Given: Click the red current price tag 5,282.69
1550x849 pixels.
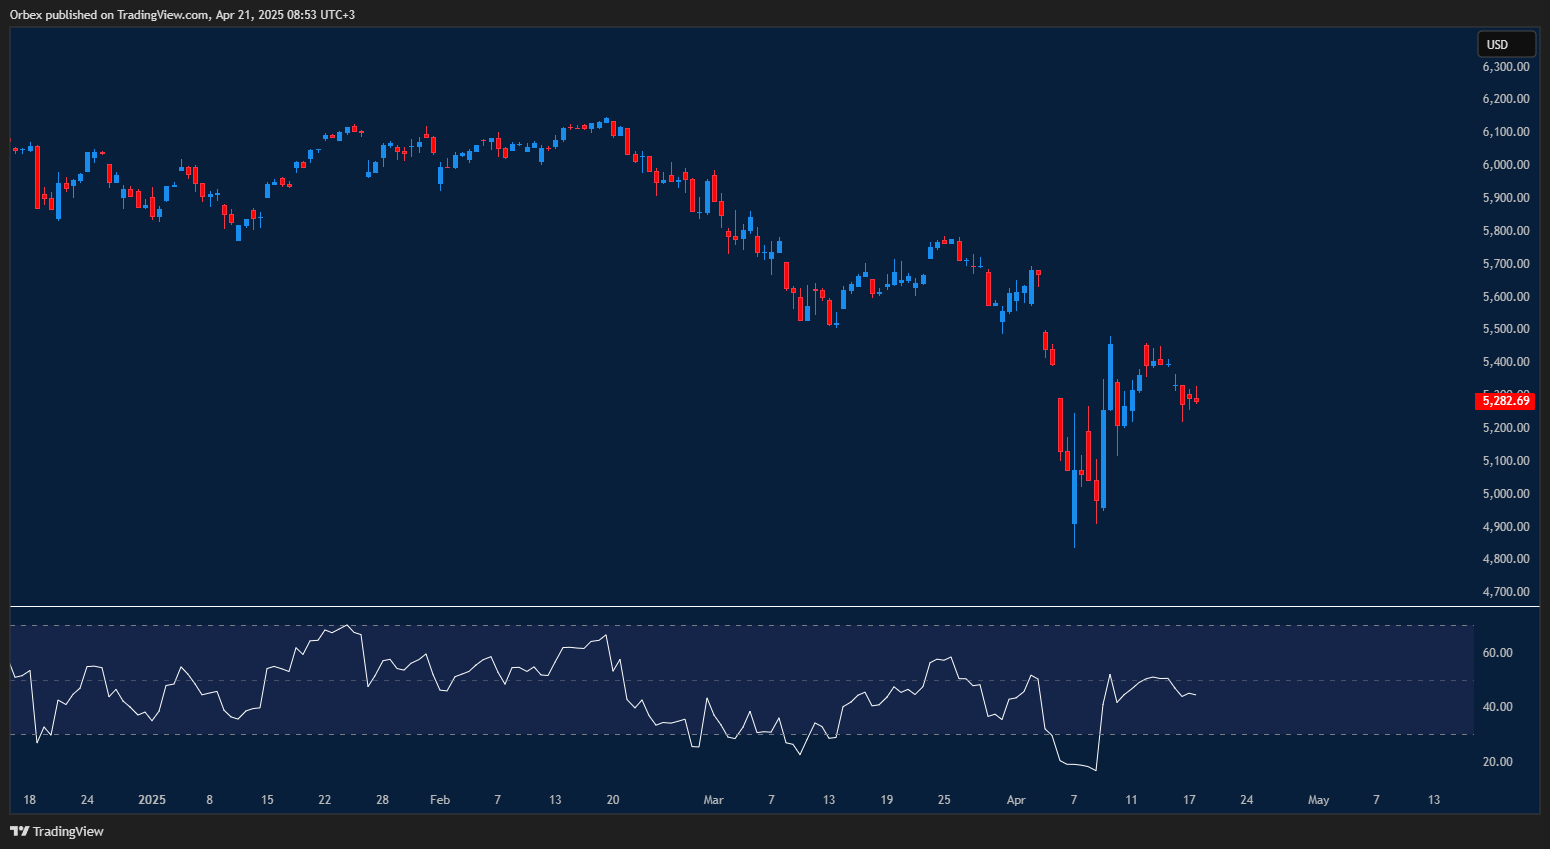Looking at the screenshot, I should tap(1505, 401).
